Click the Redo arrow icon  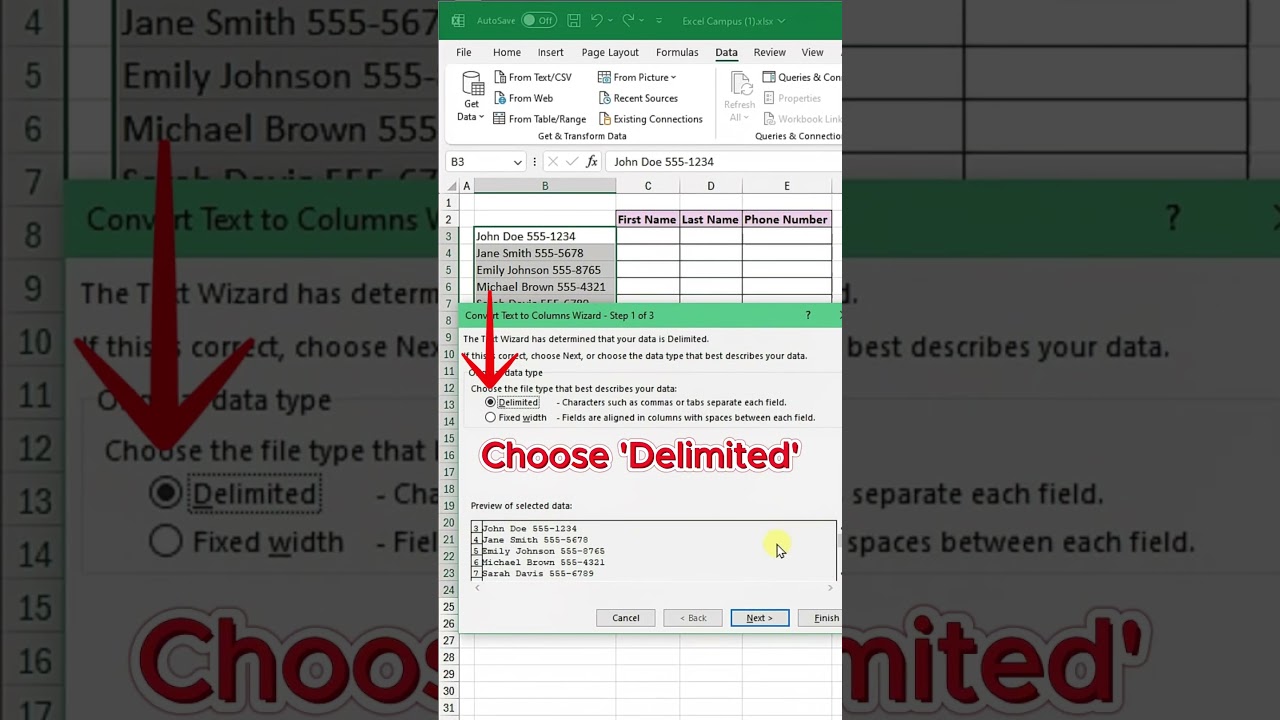(x=628, y=20)
